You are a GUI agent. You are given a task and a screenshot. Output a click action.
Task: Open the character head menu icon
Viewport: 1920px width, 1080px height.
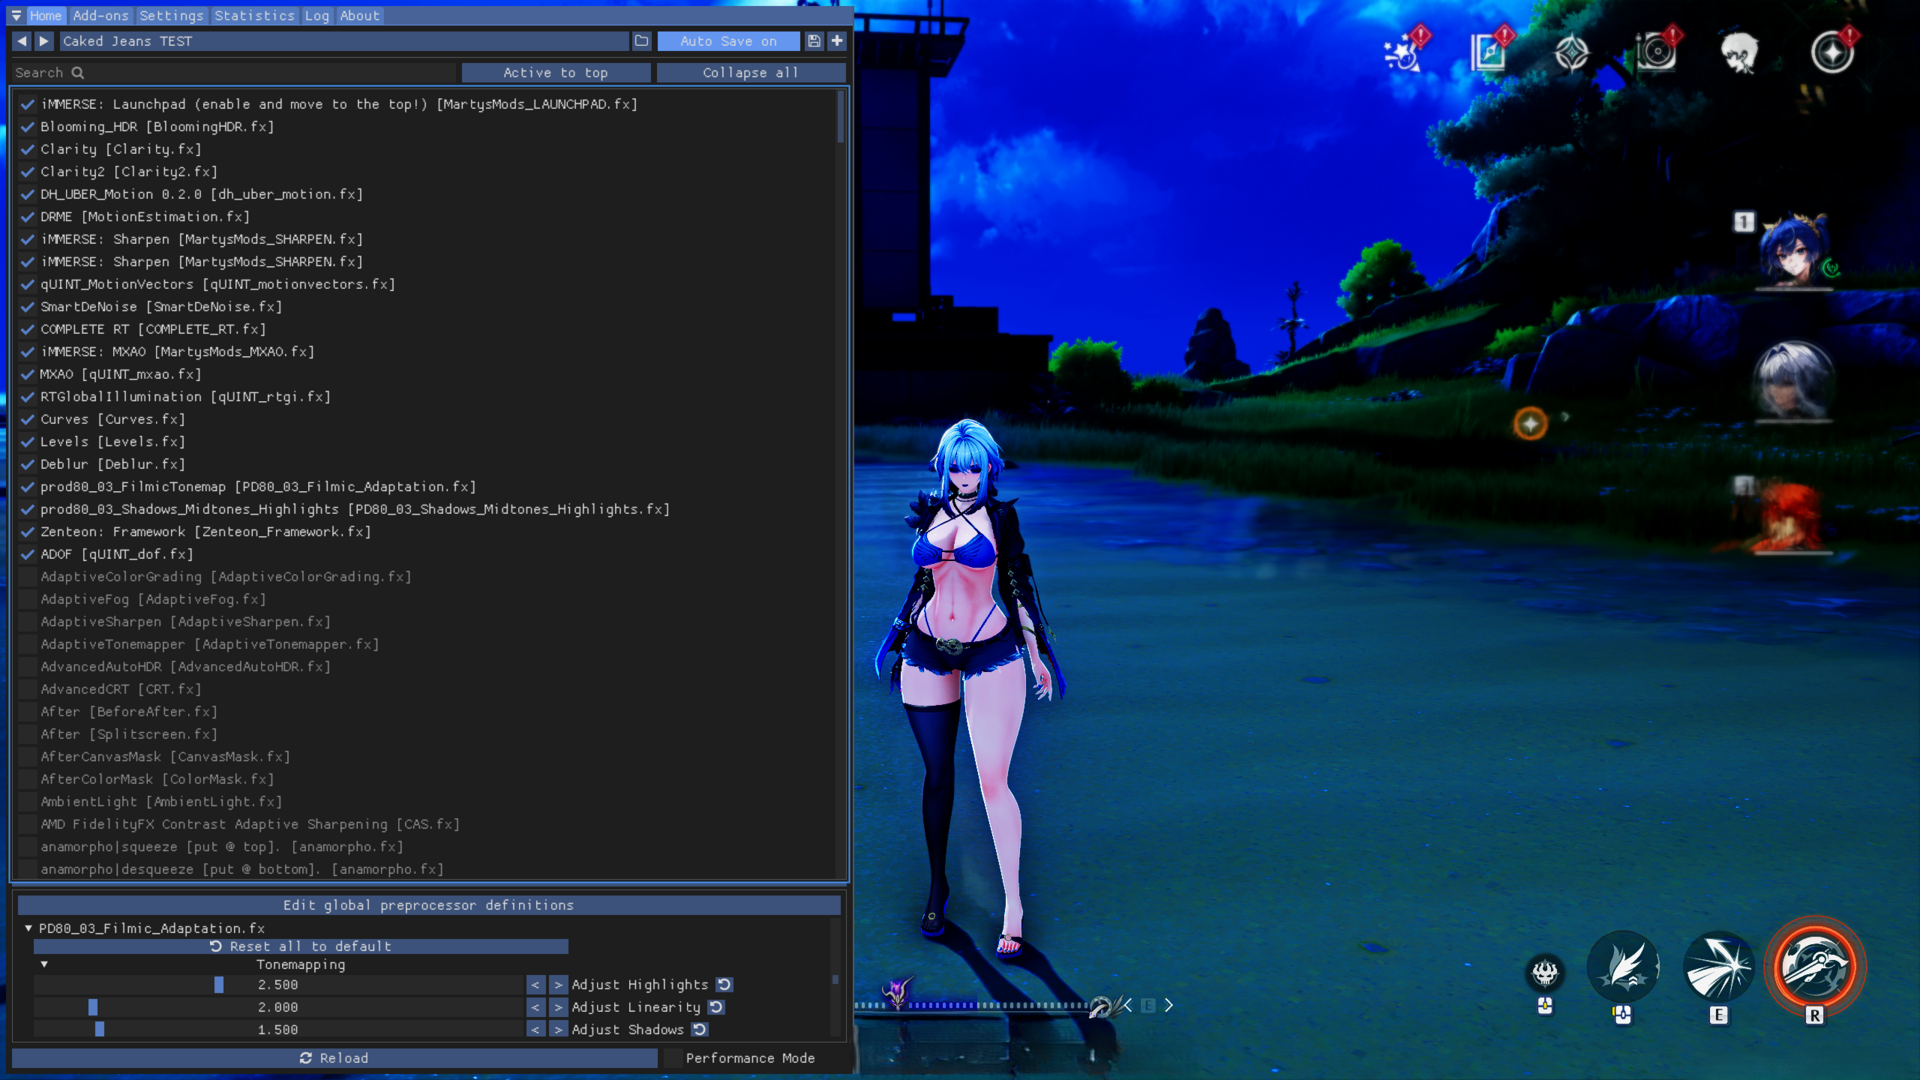tap(1740, 52)
